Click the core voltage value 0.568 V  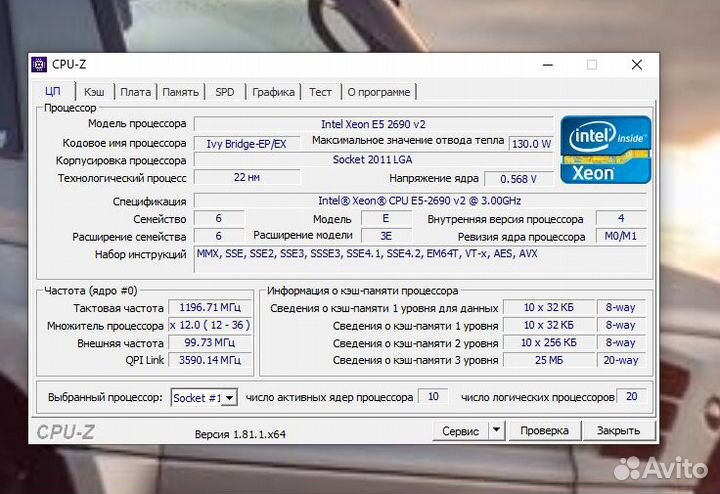518,179
